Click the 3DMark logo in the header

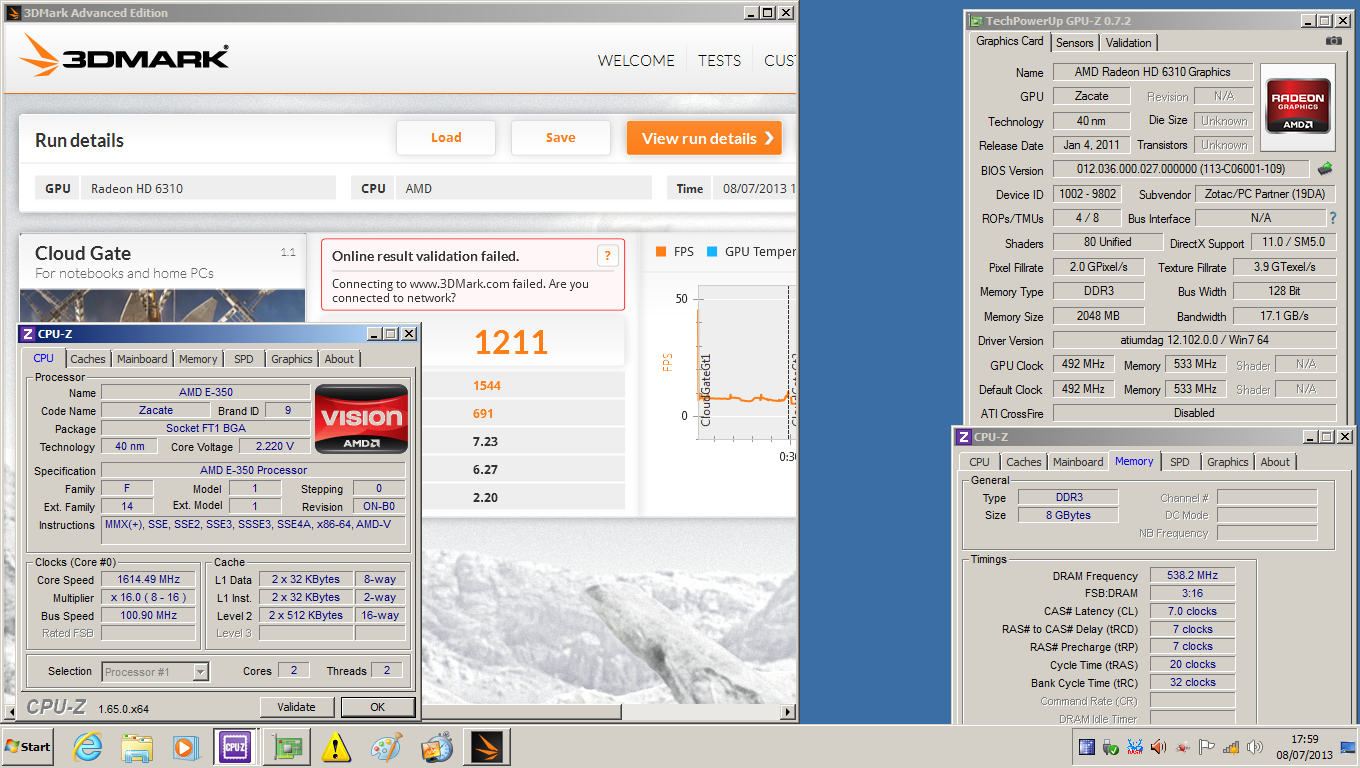point(125,56)
